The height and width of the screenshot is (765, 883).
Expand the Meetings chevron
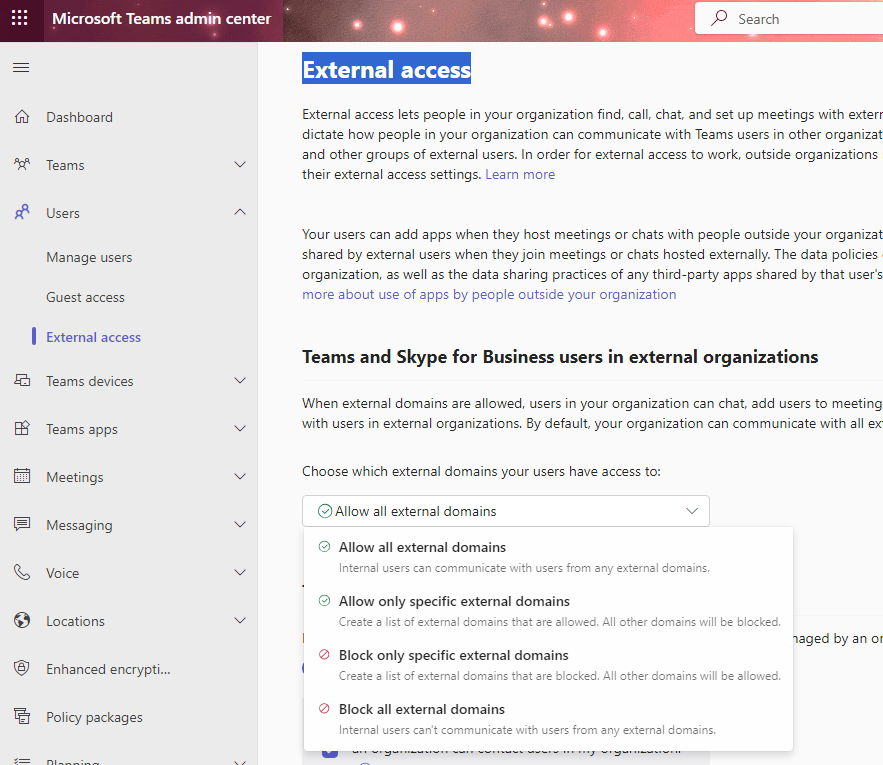(x=240, y=476)
